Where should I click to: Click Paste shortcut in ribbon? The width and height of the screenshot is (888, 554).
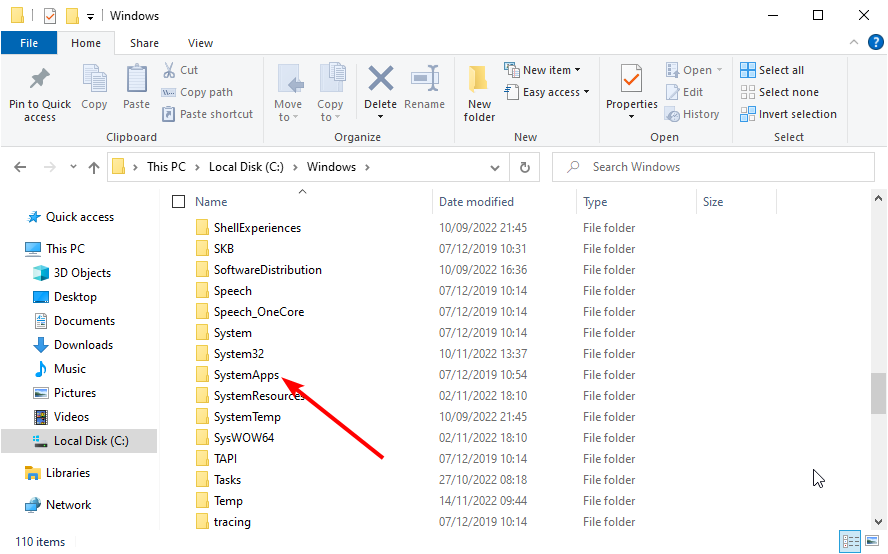coord(208,114)
